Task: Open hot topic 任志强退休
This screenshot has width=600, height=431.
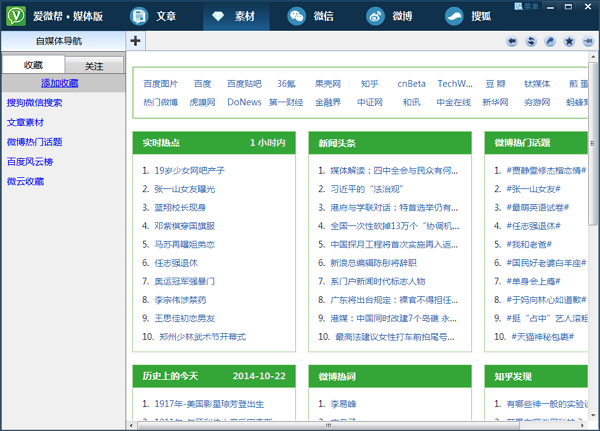Action: (176, 263)
